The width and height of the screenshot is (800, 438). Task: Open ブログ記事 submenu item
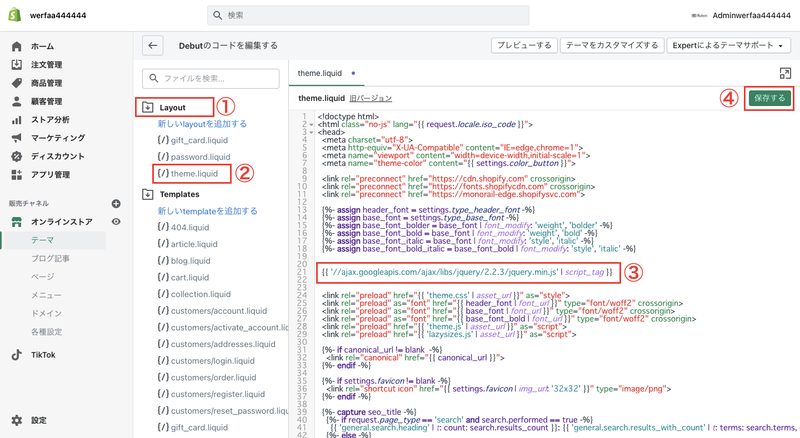pyautogui.click(x=50, y=258)
